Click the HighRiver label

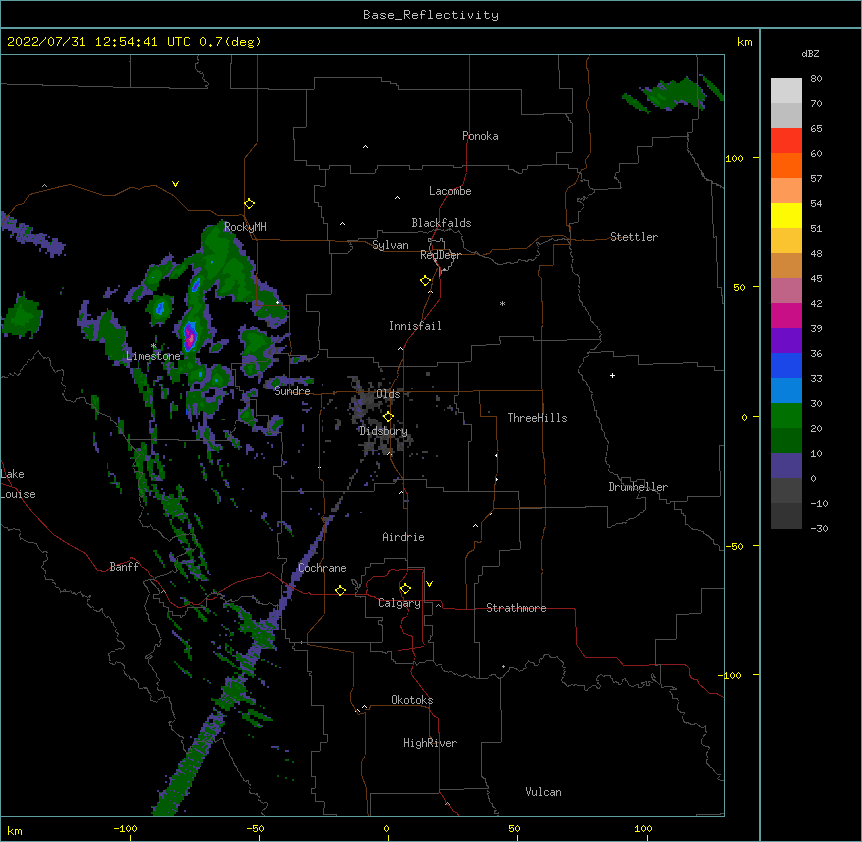(x=430, y=743)
